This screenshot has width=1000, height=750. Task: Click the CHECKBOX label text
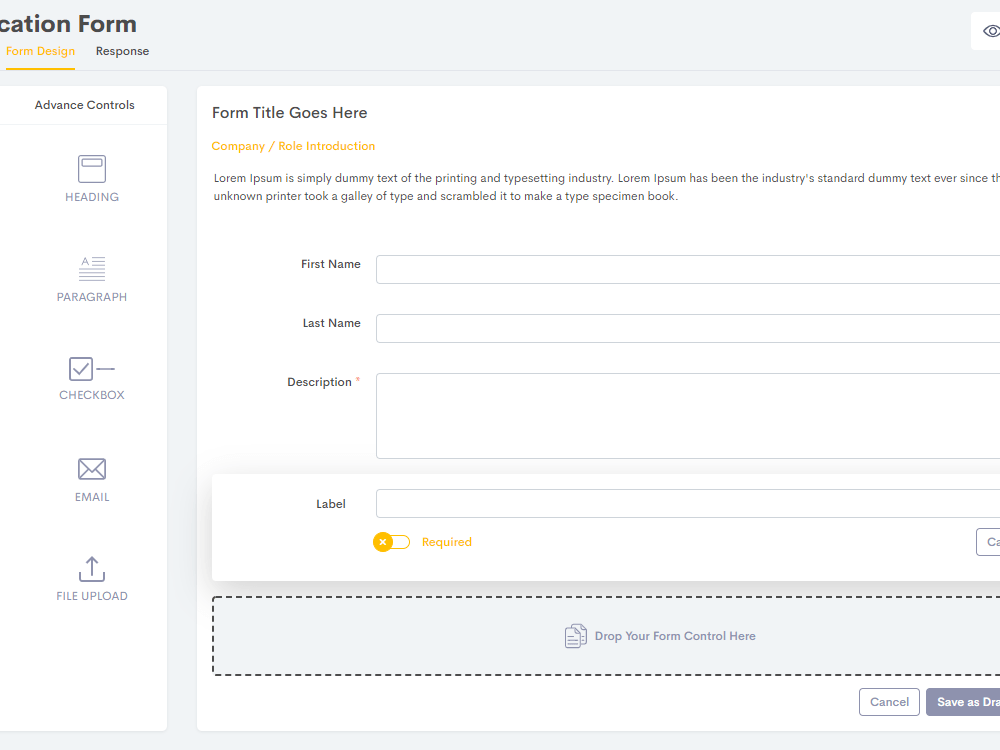[x=92, y=395]
